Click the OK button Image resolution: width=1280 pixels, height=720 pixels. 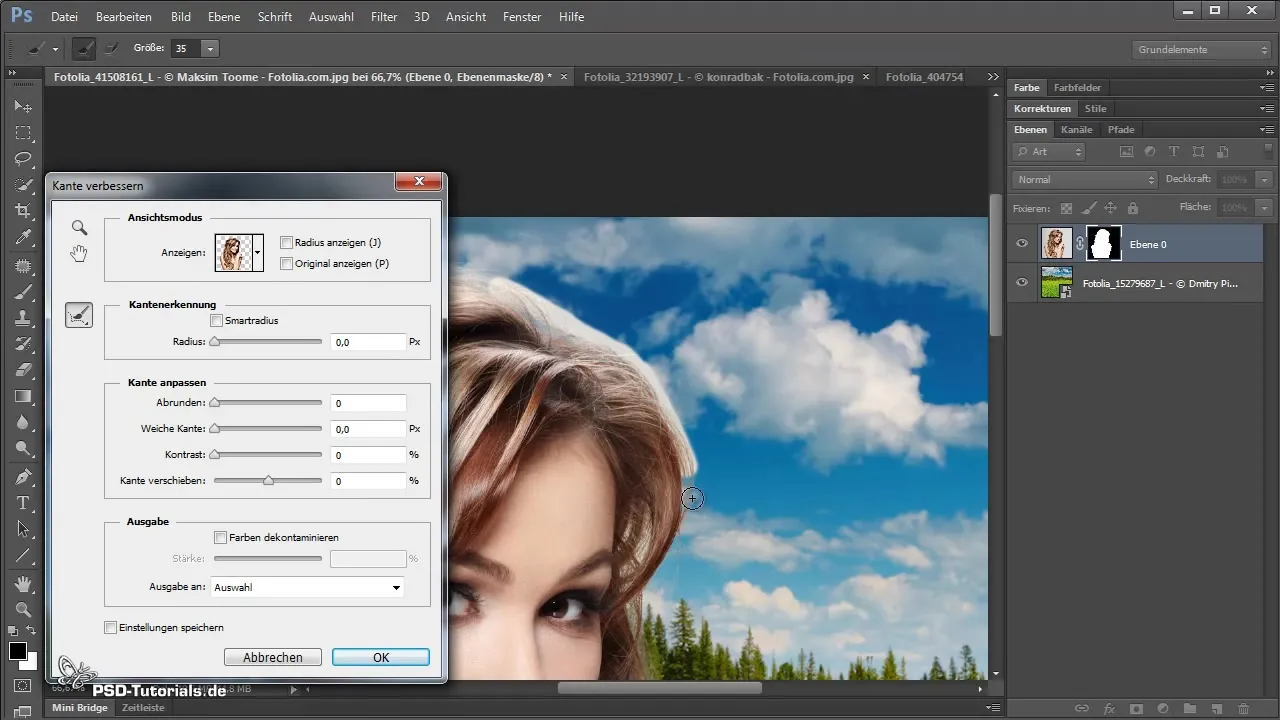(380, 657)
